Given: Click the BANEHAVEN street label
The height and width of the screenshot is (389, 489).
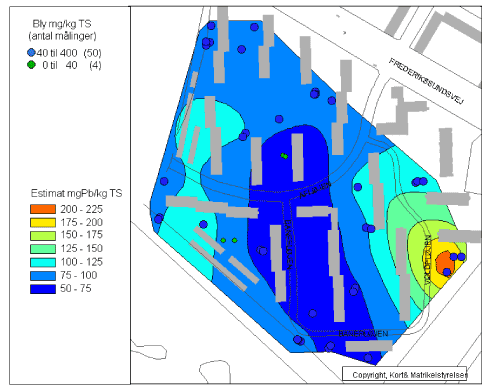Looking at the screenshot, I should point(363,334).
